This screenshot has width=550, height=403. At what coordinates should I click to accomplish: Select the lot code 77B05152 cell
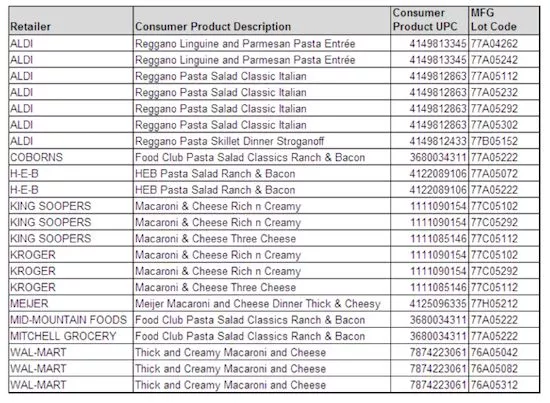504,141
